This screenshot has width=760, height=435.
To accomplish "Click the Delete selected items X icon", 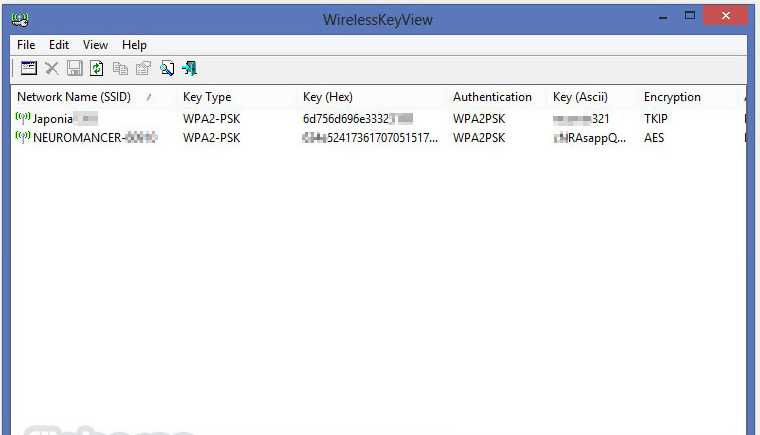I will 51,68.
